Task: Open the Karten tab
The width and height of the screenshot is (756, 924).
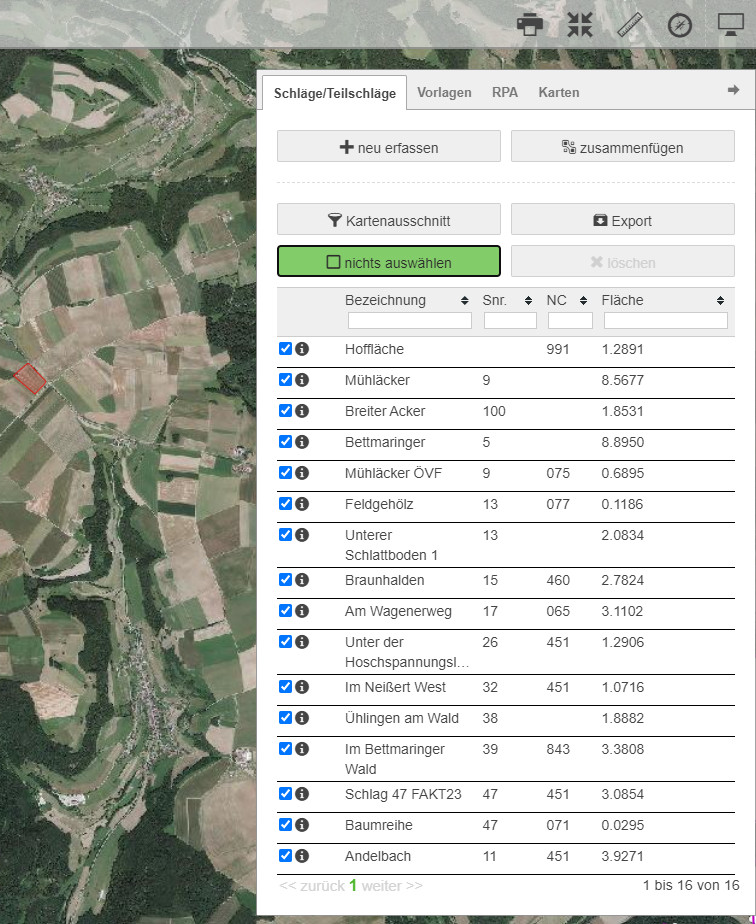Action: pyautogui.click(x=559, y=93)
